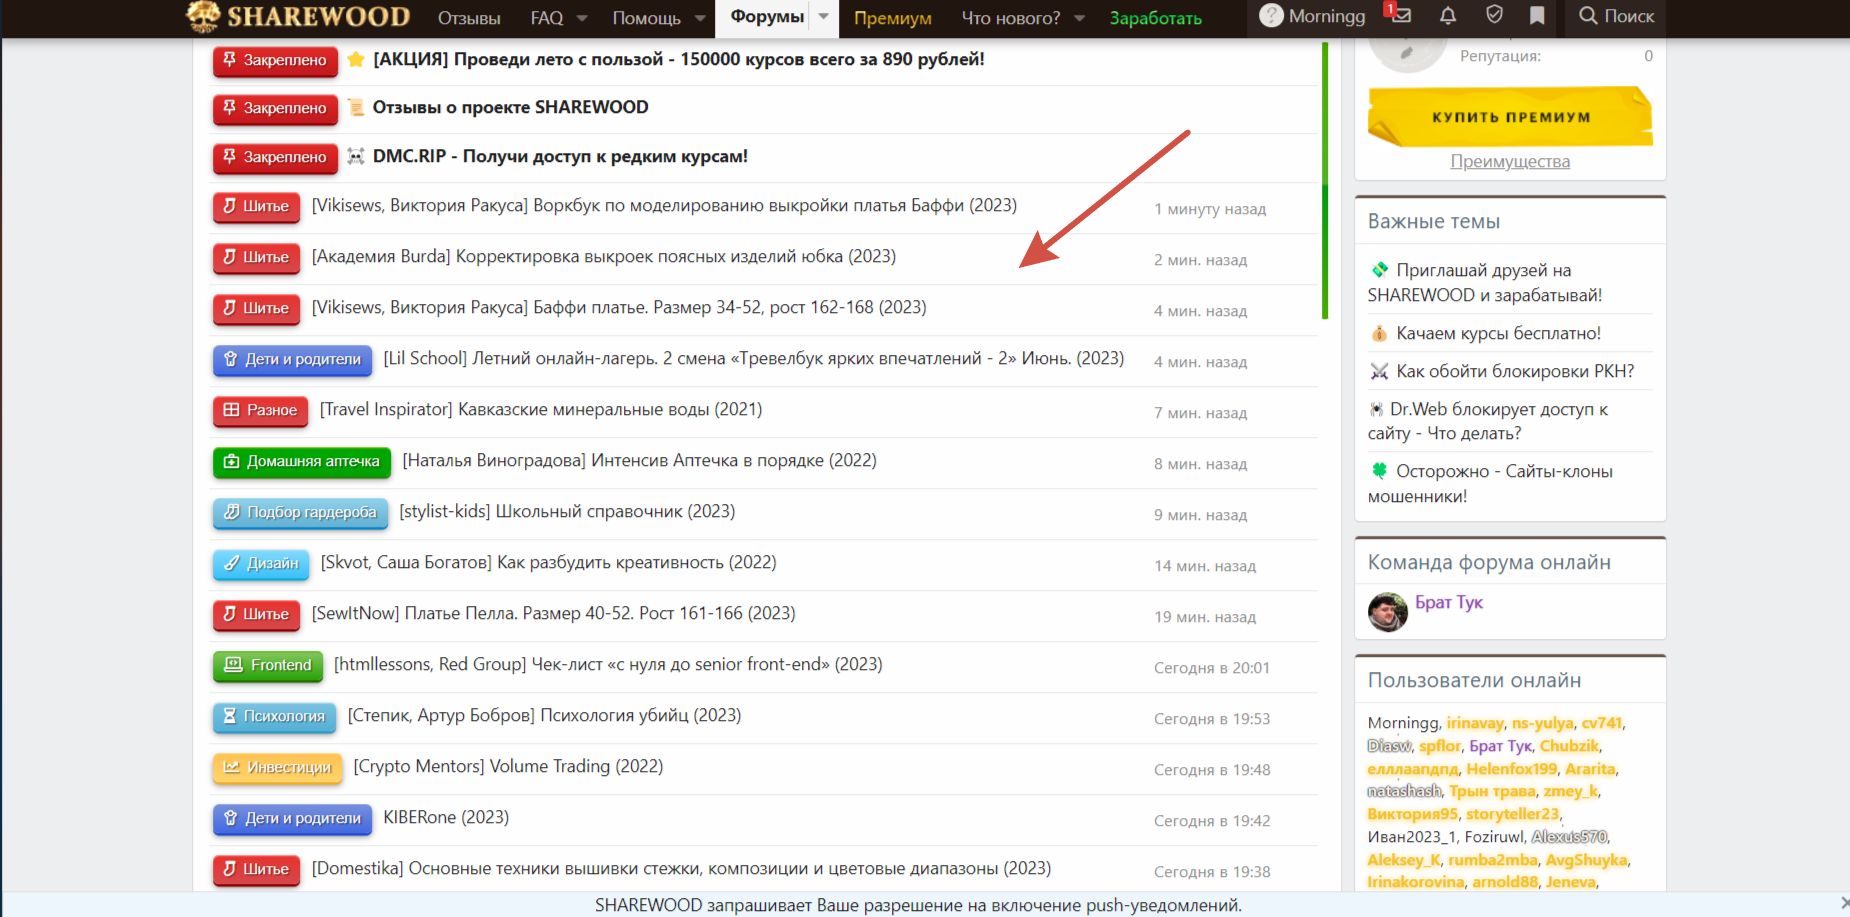The height and width of the screenshot is (917, 1850).
Task: Click the Инвестиции category tag
Action: pyautogui.click(x=277, y=767)
